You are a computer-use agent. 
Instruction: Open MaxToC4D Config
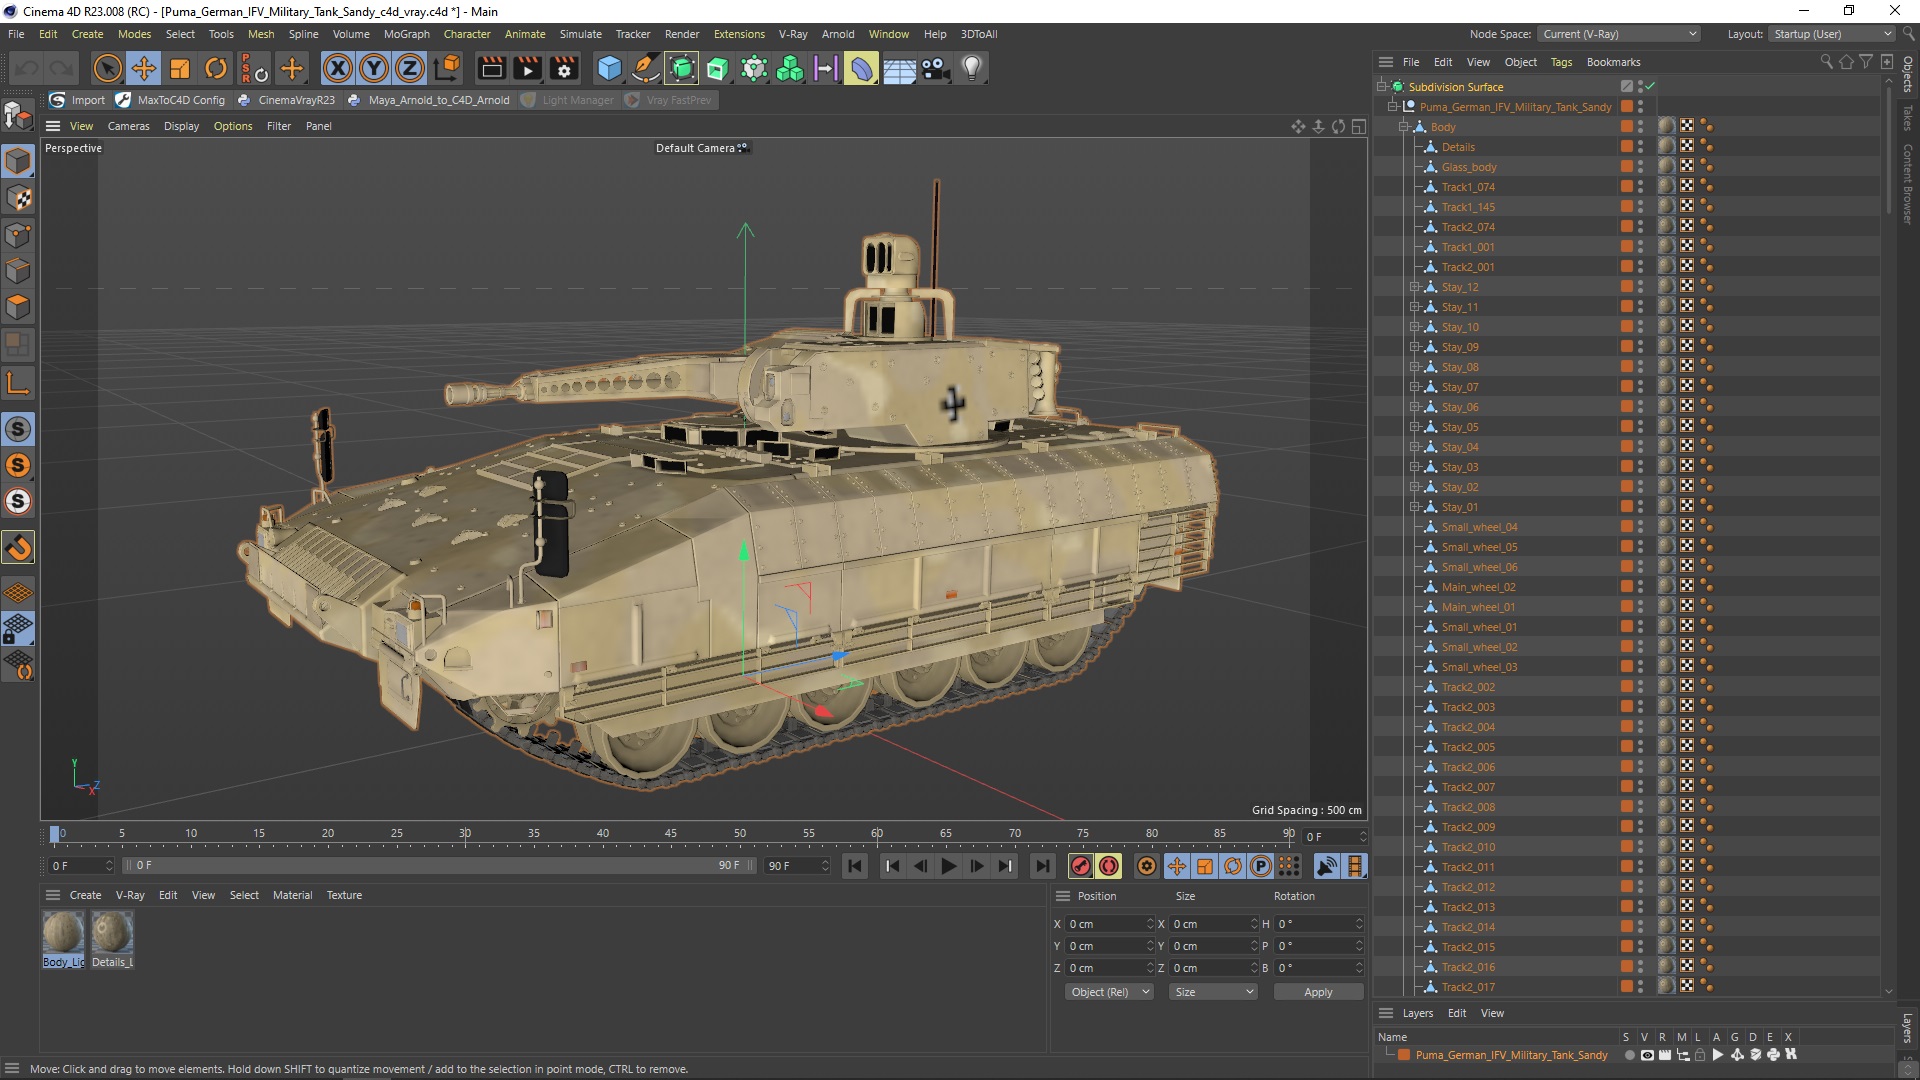pos(171,100)
